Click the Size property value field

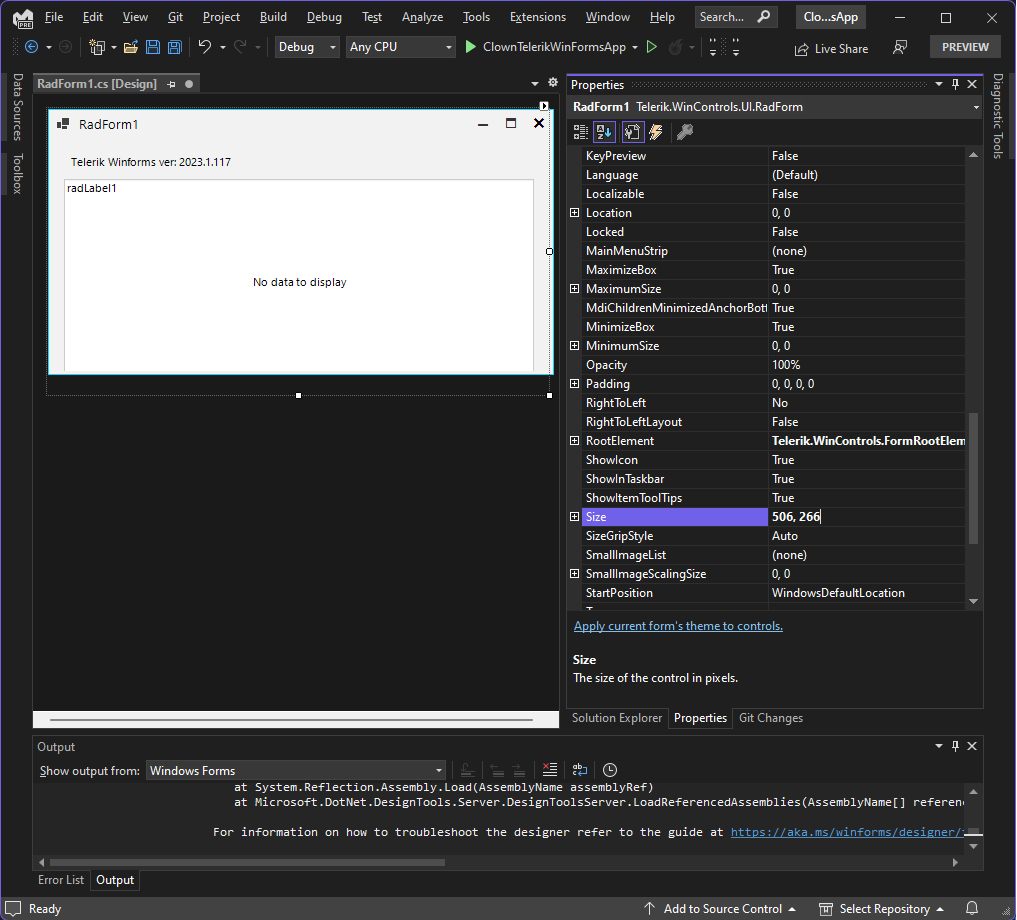[x=865, y=517]
